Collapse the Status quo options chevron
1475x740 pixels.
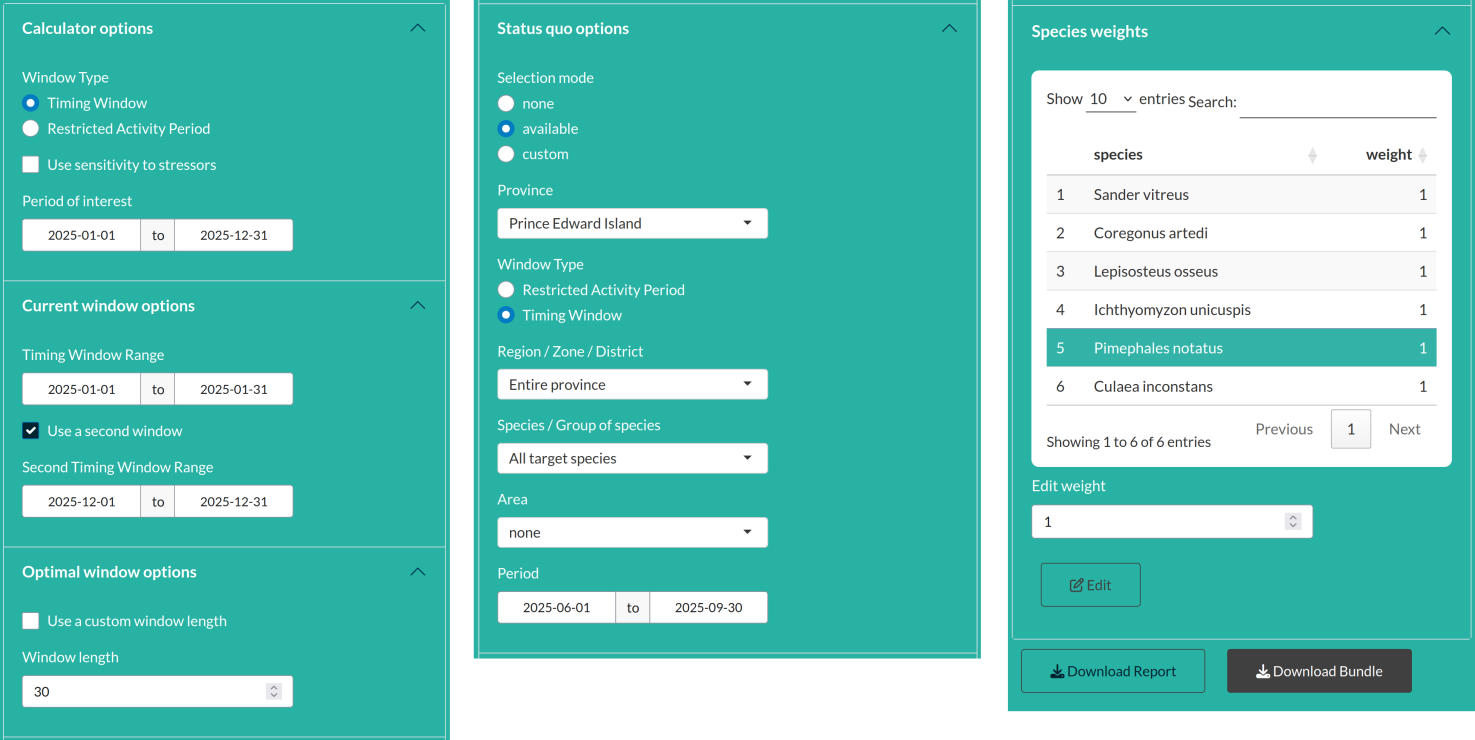[949, 28]
